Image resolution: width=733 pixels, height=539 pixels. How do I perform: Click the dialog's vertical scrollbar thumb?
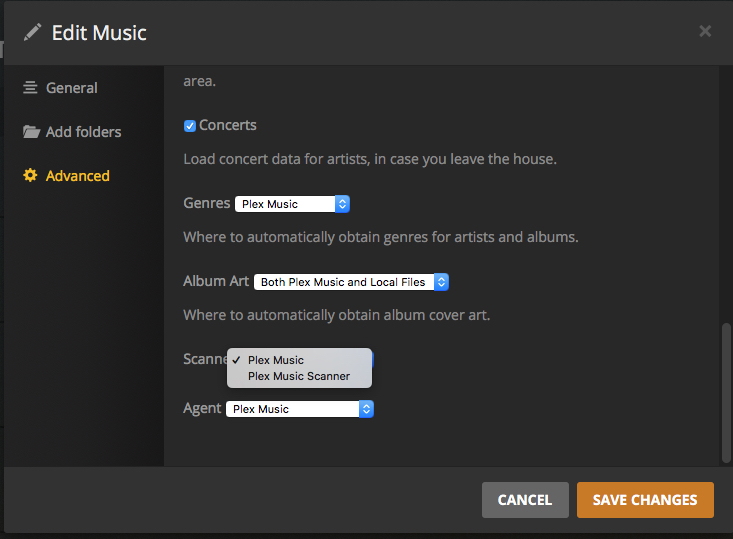coord(726,393)
